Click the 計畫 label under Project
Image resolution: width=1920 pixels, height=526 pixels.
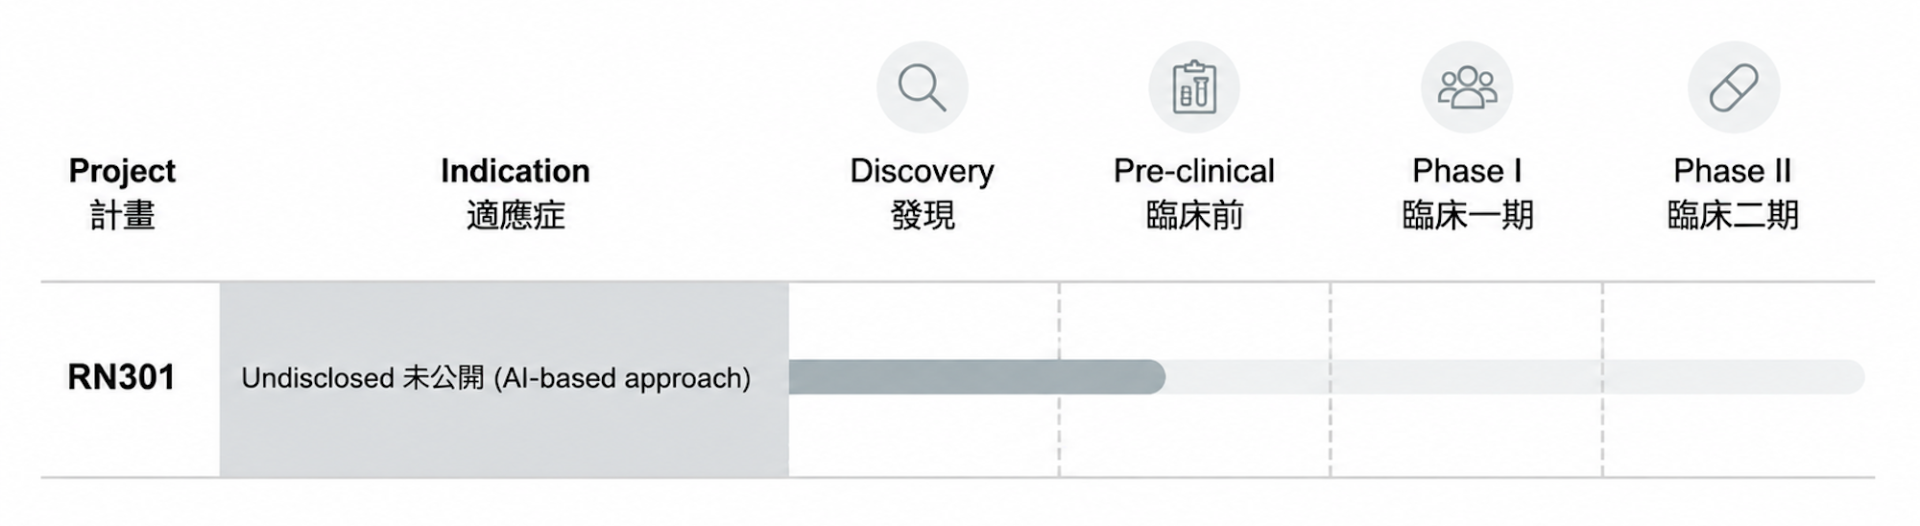click(122, 215)
